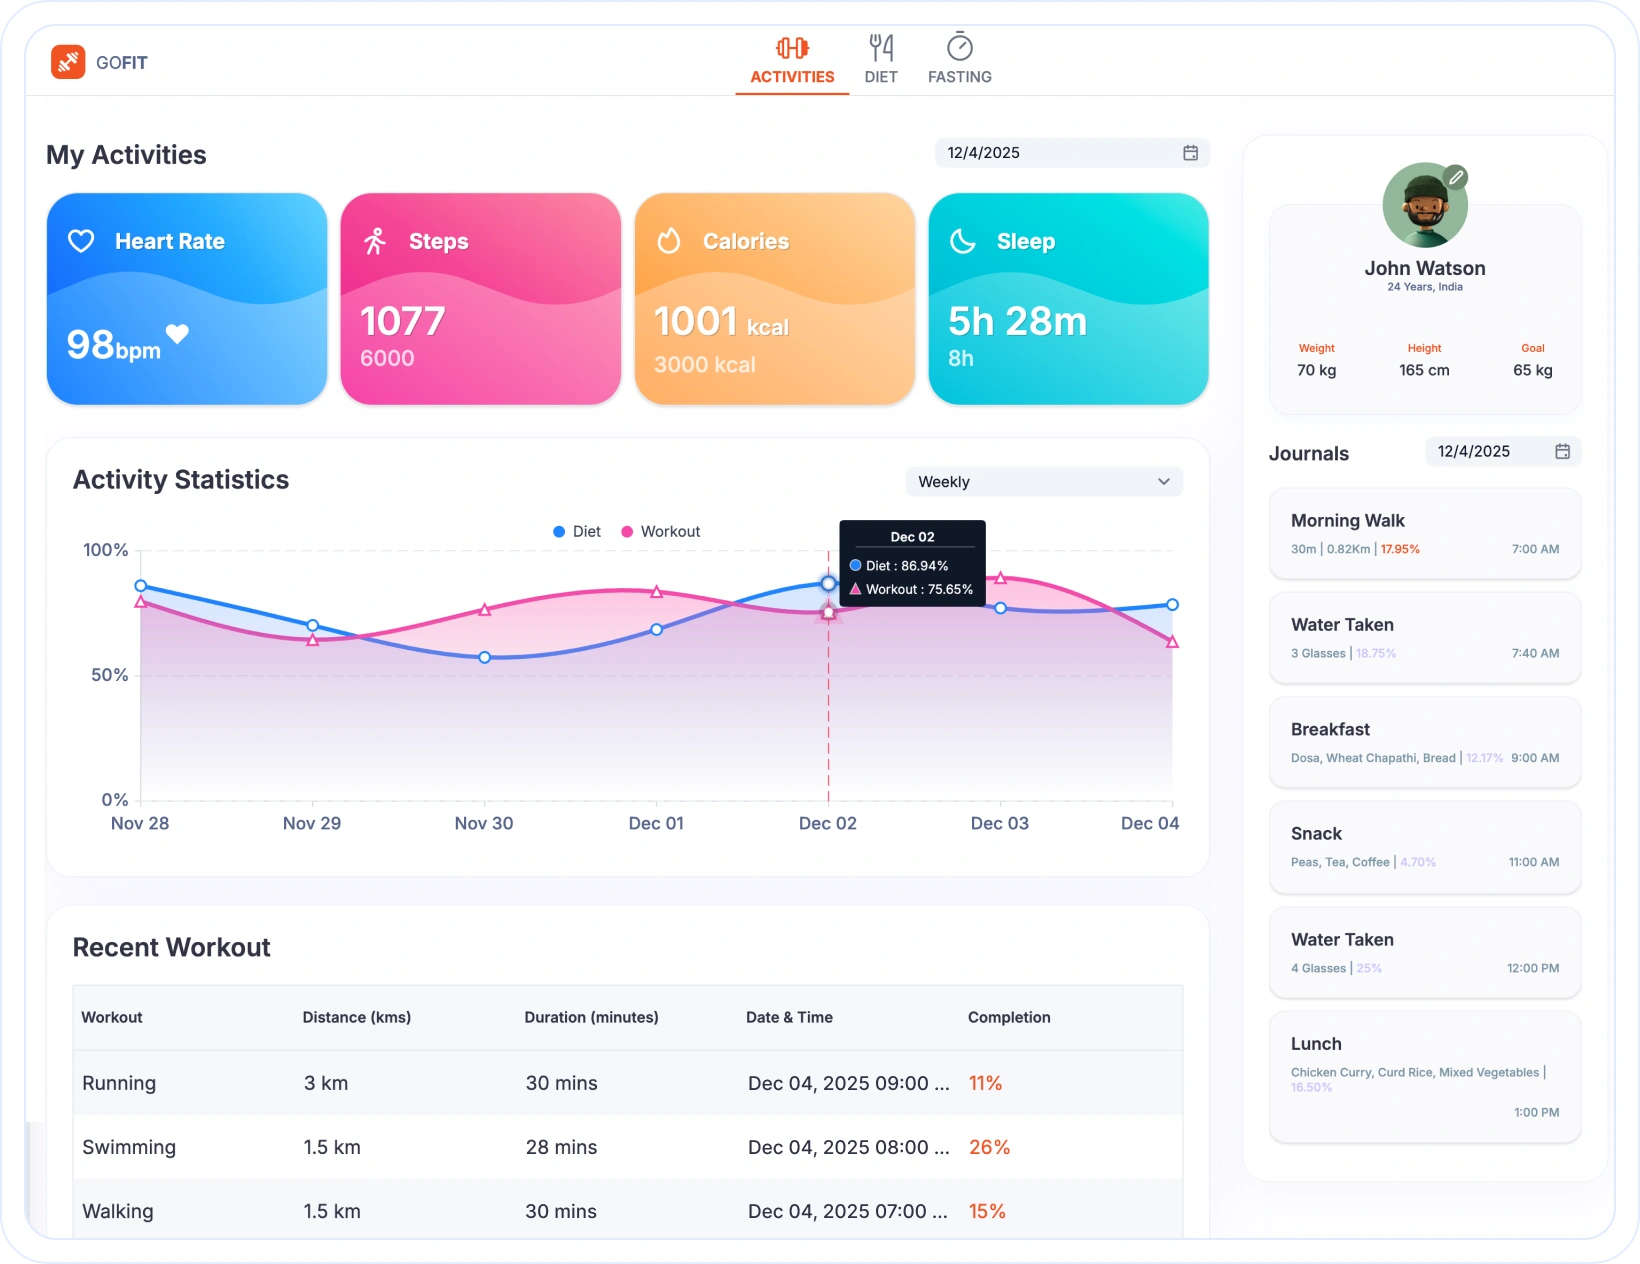Viewport: 1640px width, 1264px height.
Task: Open the 12:00 PM Water Taken entry
Action: [1425, 953]
